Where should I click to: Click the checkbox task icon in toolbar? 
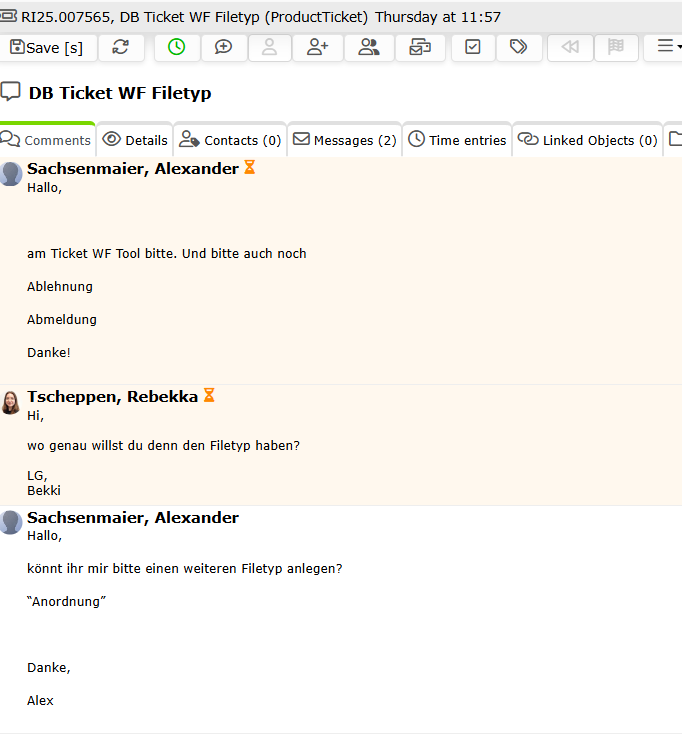473,47
